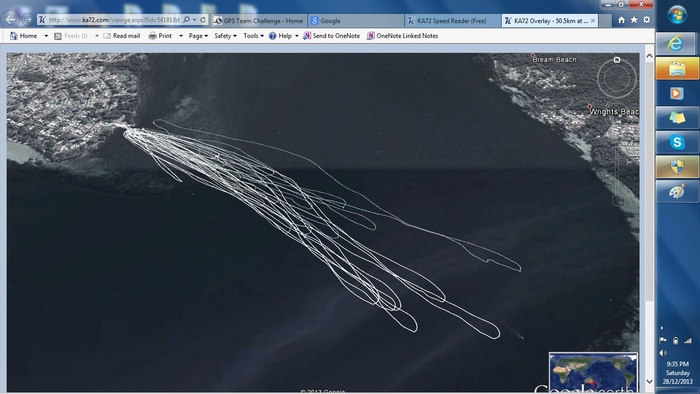This screenshot has width=700, height=394.
Task: Click the Read mail button
Action: pyautogui.click(x=121, y=36)
